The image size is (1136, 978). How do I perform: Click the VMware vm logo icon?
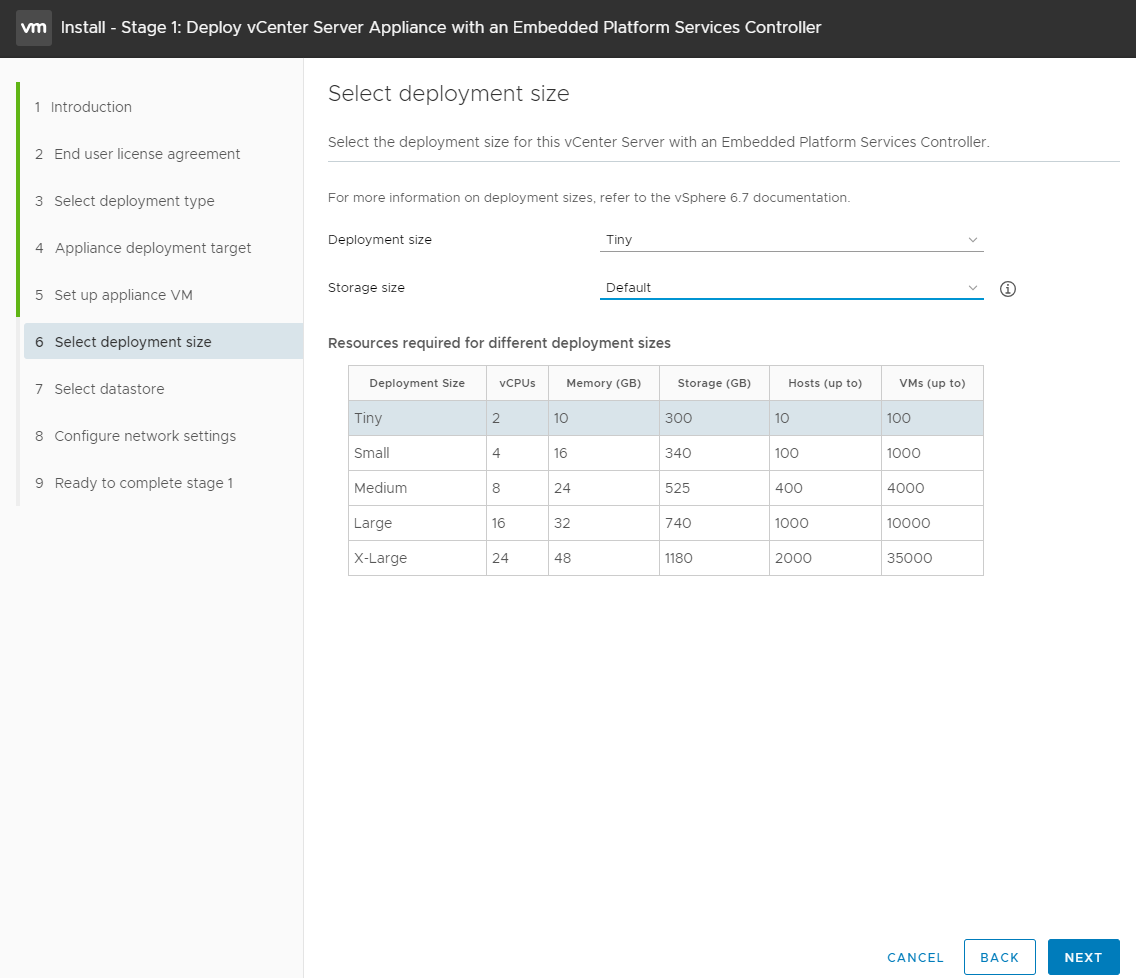tap(34, 28)
